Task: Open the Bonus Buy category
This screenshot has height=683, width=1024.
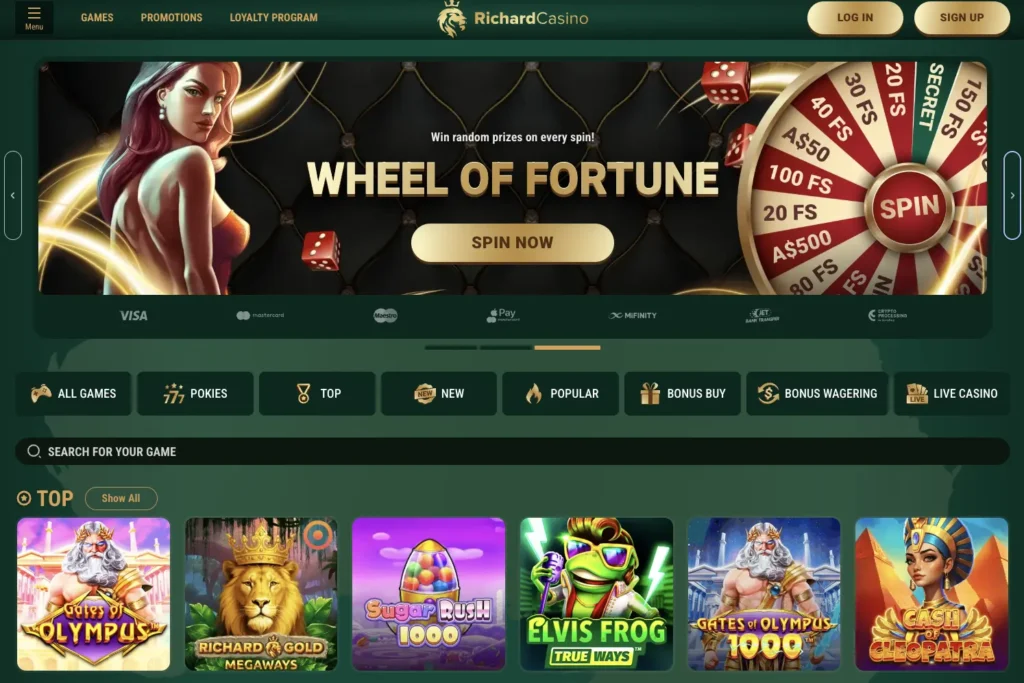Action: point(682,393)
